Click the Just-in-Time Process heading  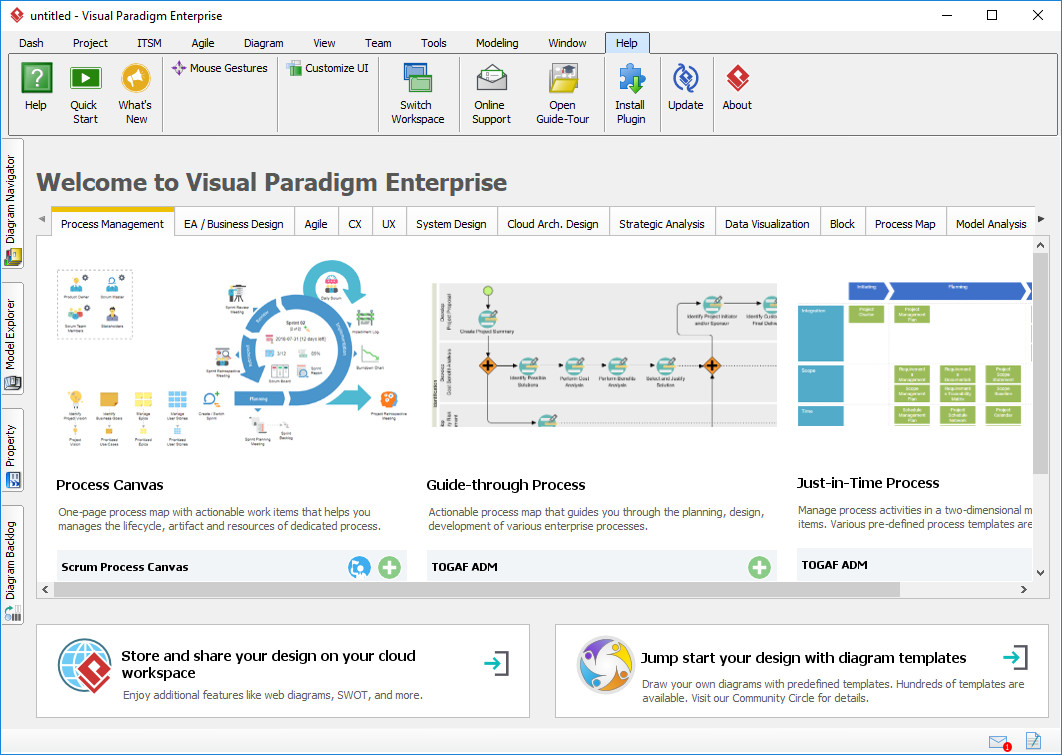868,483
